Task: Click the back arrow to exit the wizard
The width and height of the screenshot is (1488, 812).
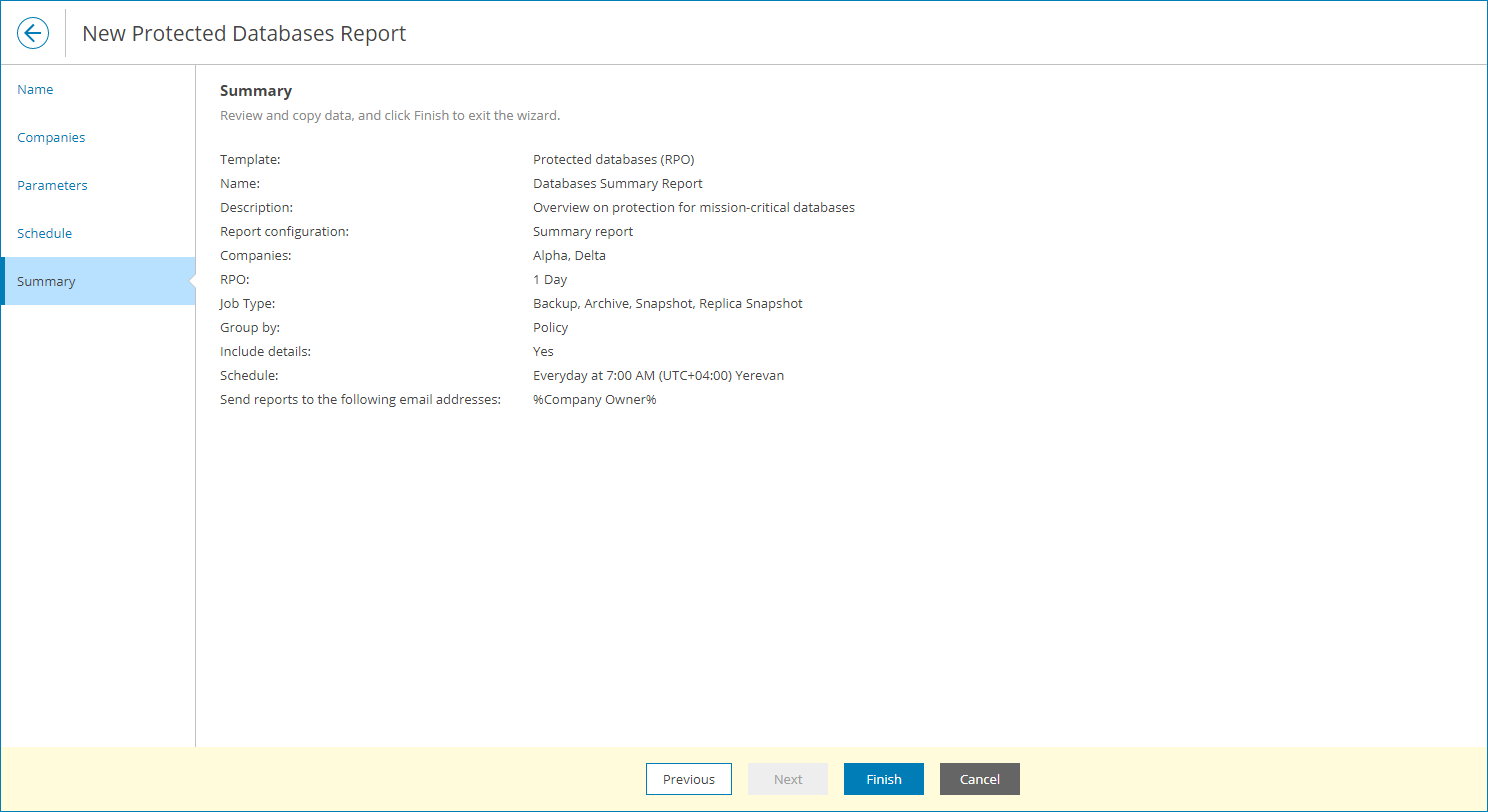Action: click(33, 32)
